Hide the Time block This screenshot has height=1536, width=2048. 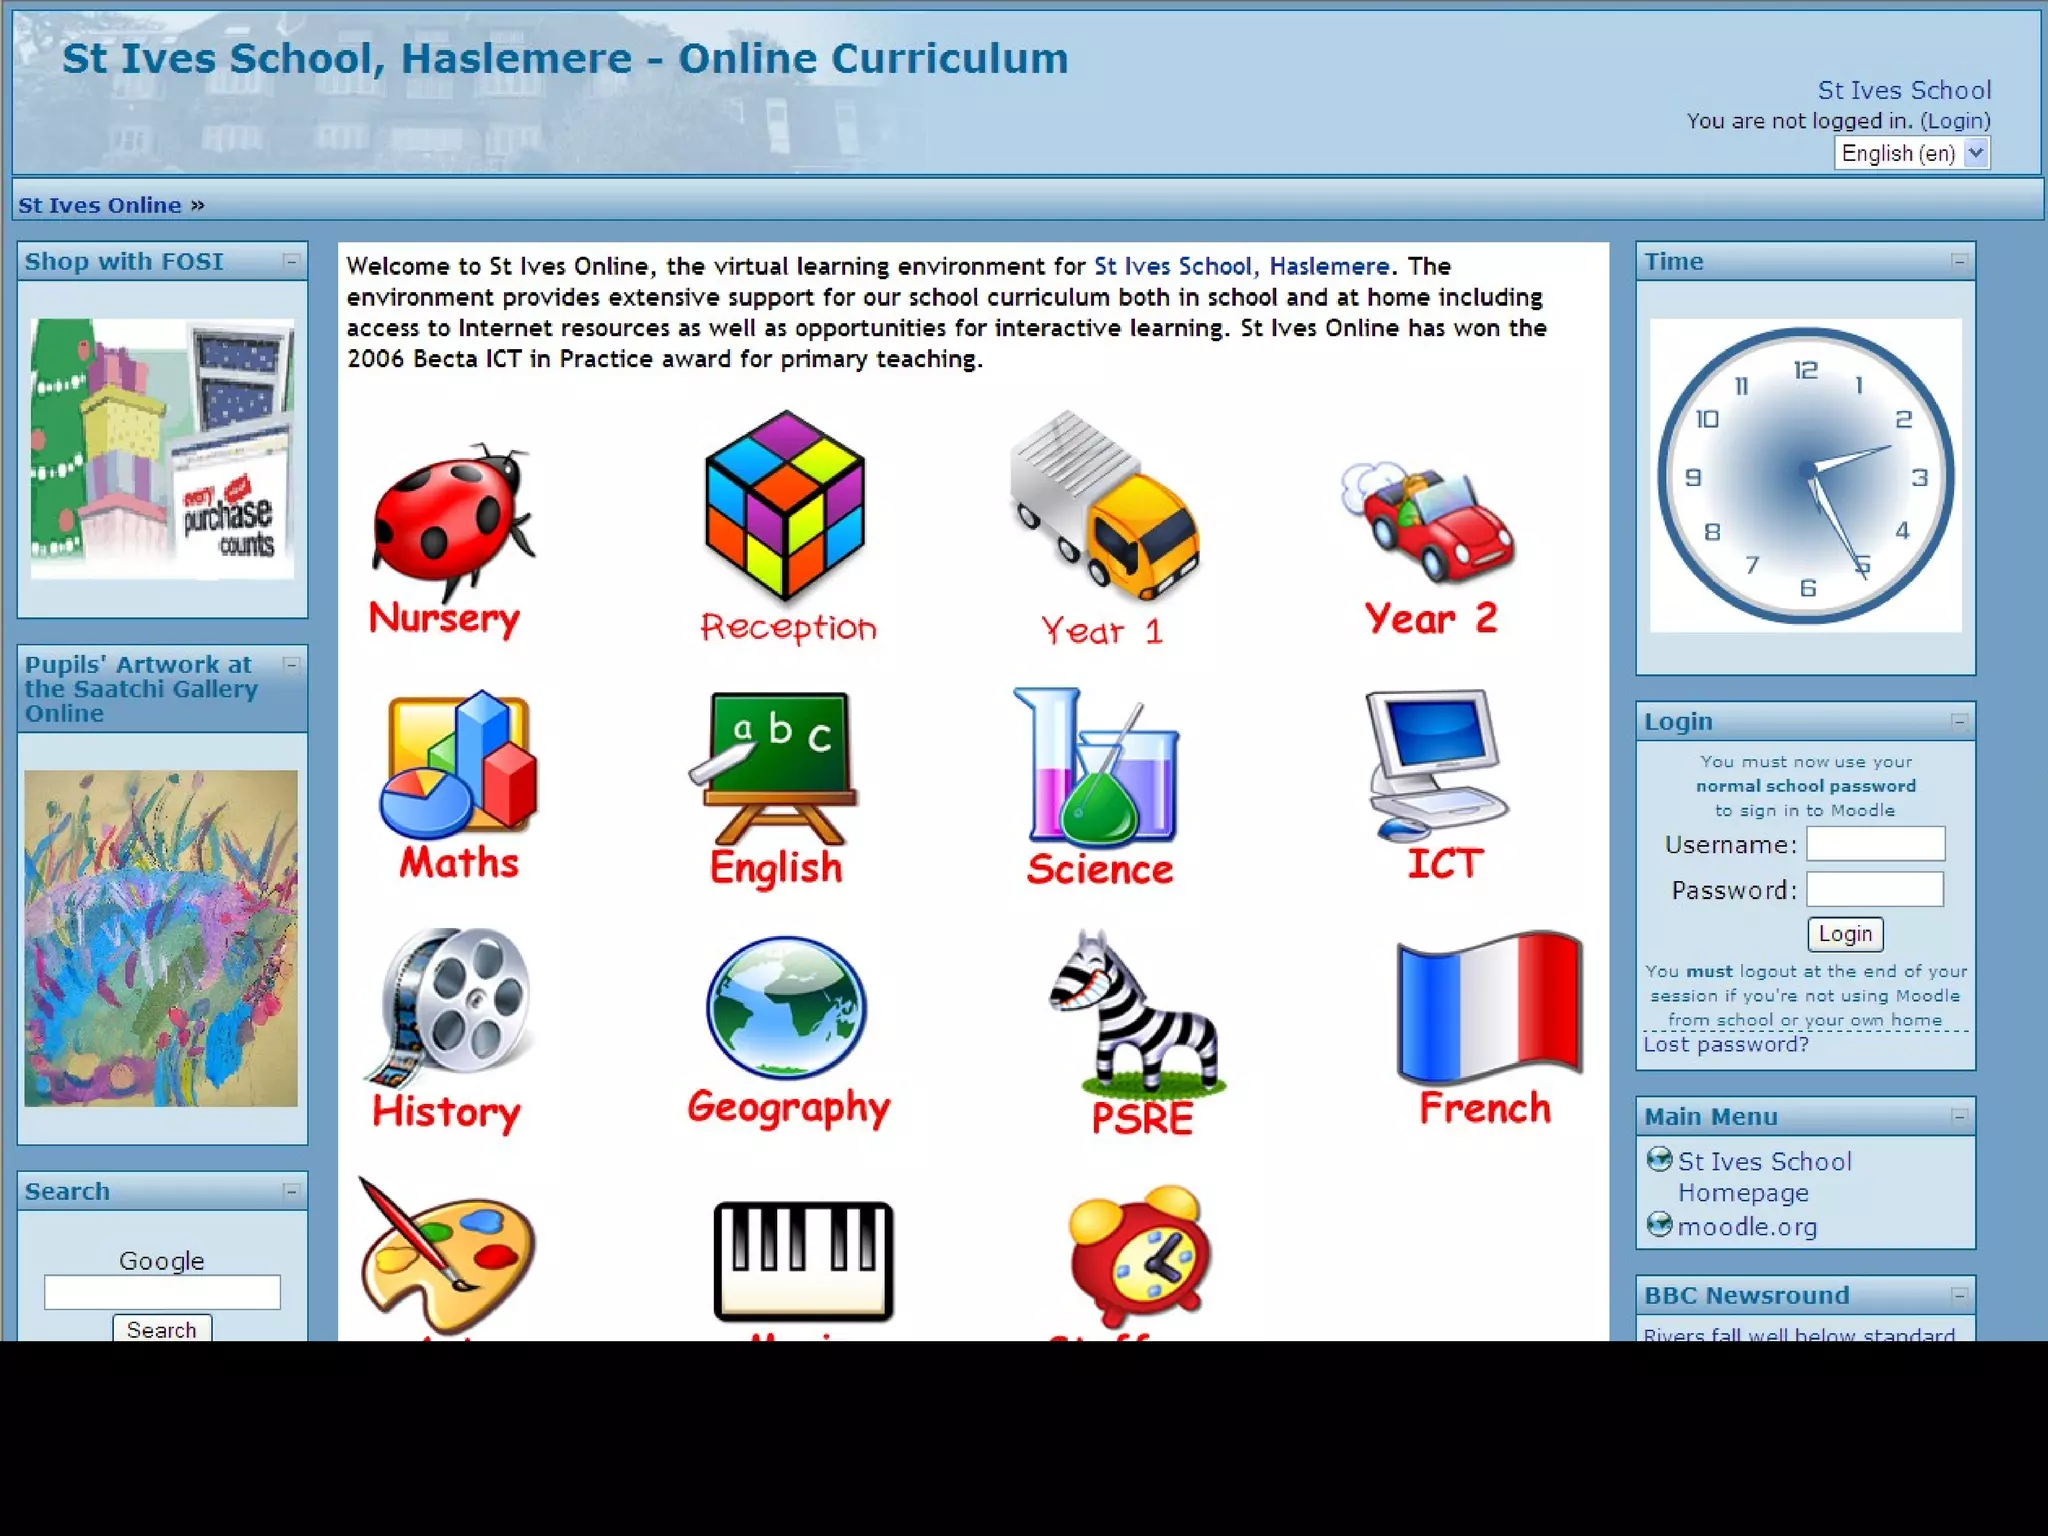pos(1959,261)
